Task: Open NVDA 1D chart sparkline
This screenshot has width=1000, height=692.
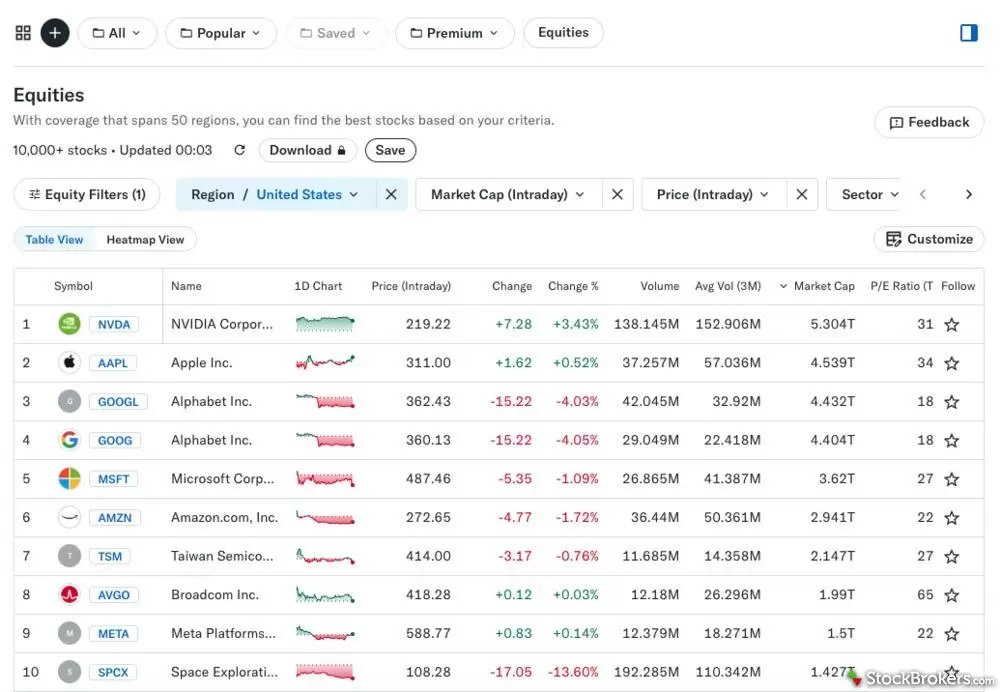Action: 325,323
